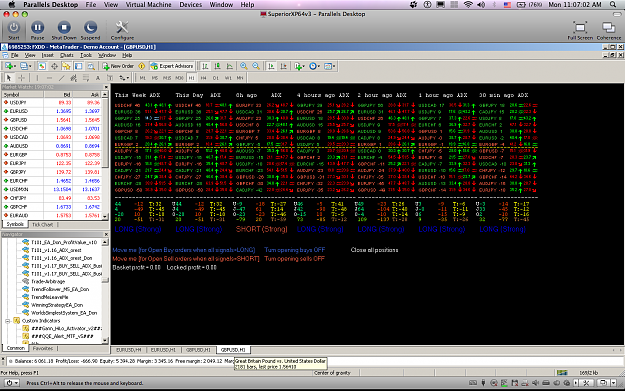Toggle chart shift from right border
Viewport: 625px width, 391px height.
[283, 66]
